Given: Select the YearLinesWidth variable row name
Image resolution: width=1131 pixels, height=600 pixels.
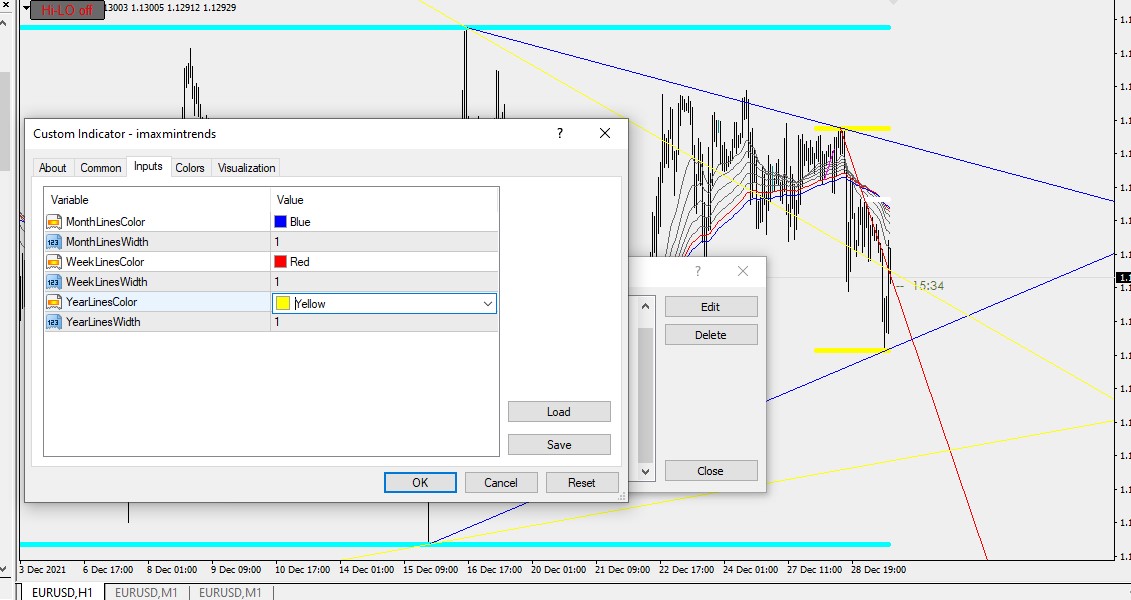Looking at the screenshot, I should tap(103, 322).
